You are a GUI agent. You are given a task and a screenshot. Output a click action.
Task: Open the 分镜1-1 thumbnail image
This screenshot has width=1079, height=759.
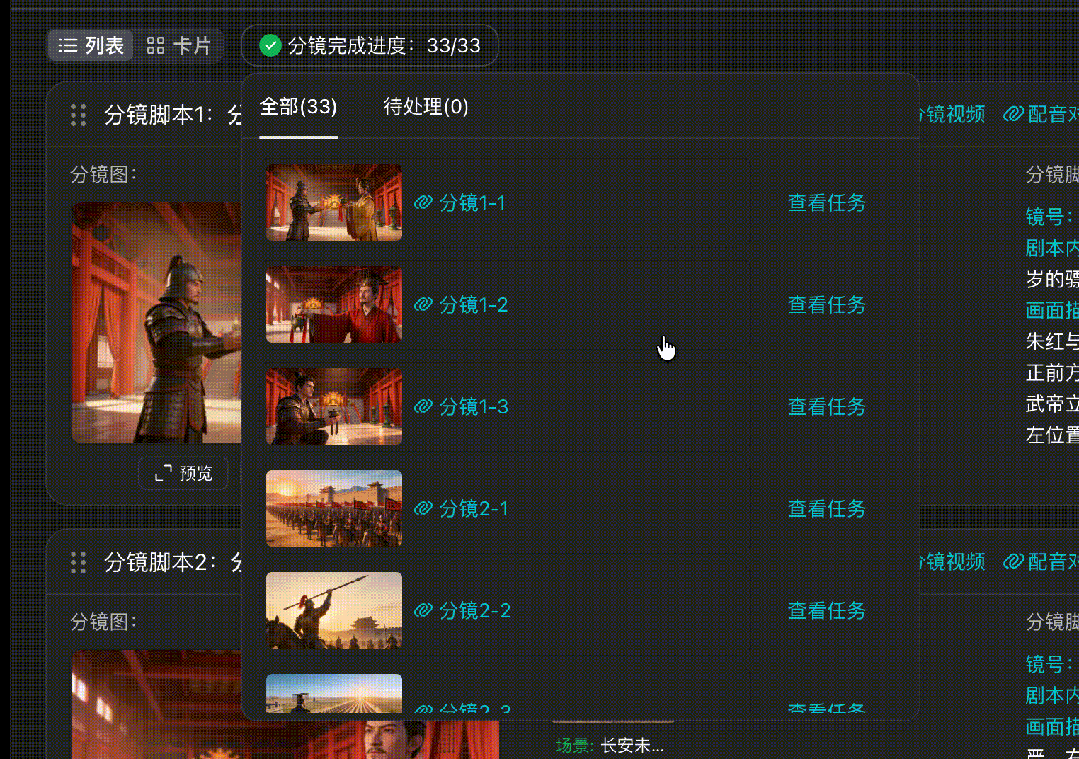[x=334, y=202]
